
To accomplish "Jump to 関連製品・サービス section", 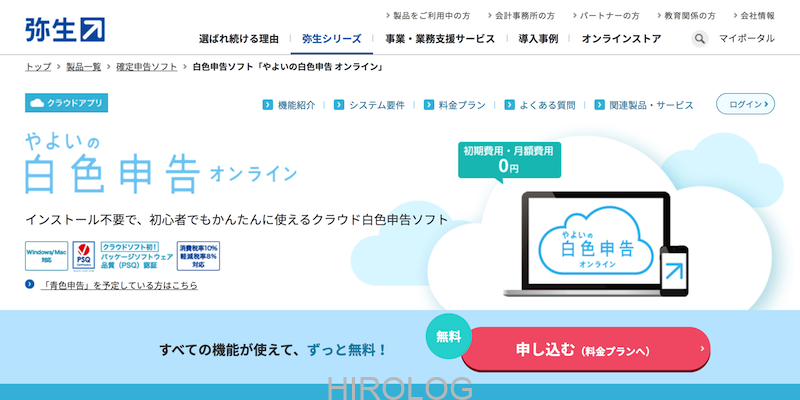I will (x=652, y=105).
